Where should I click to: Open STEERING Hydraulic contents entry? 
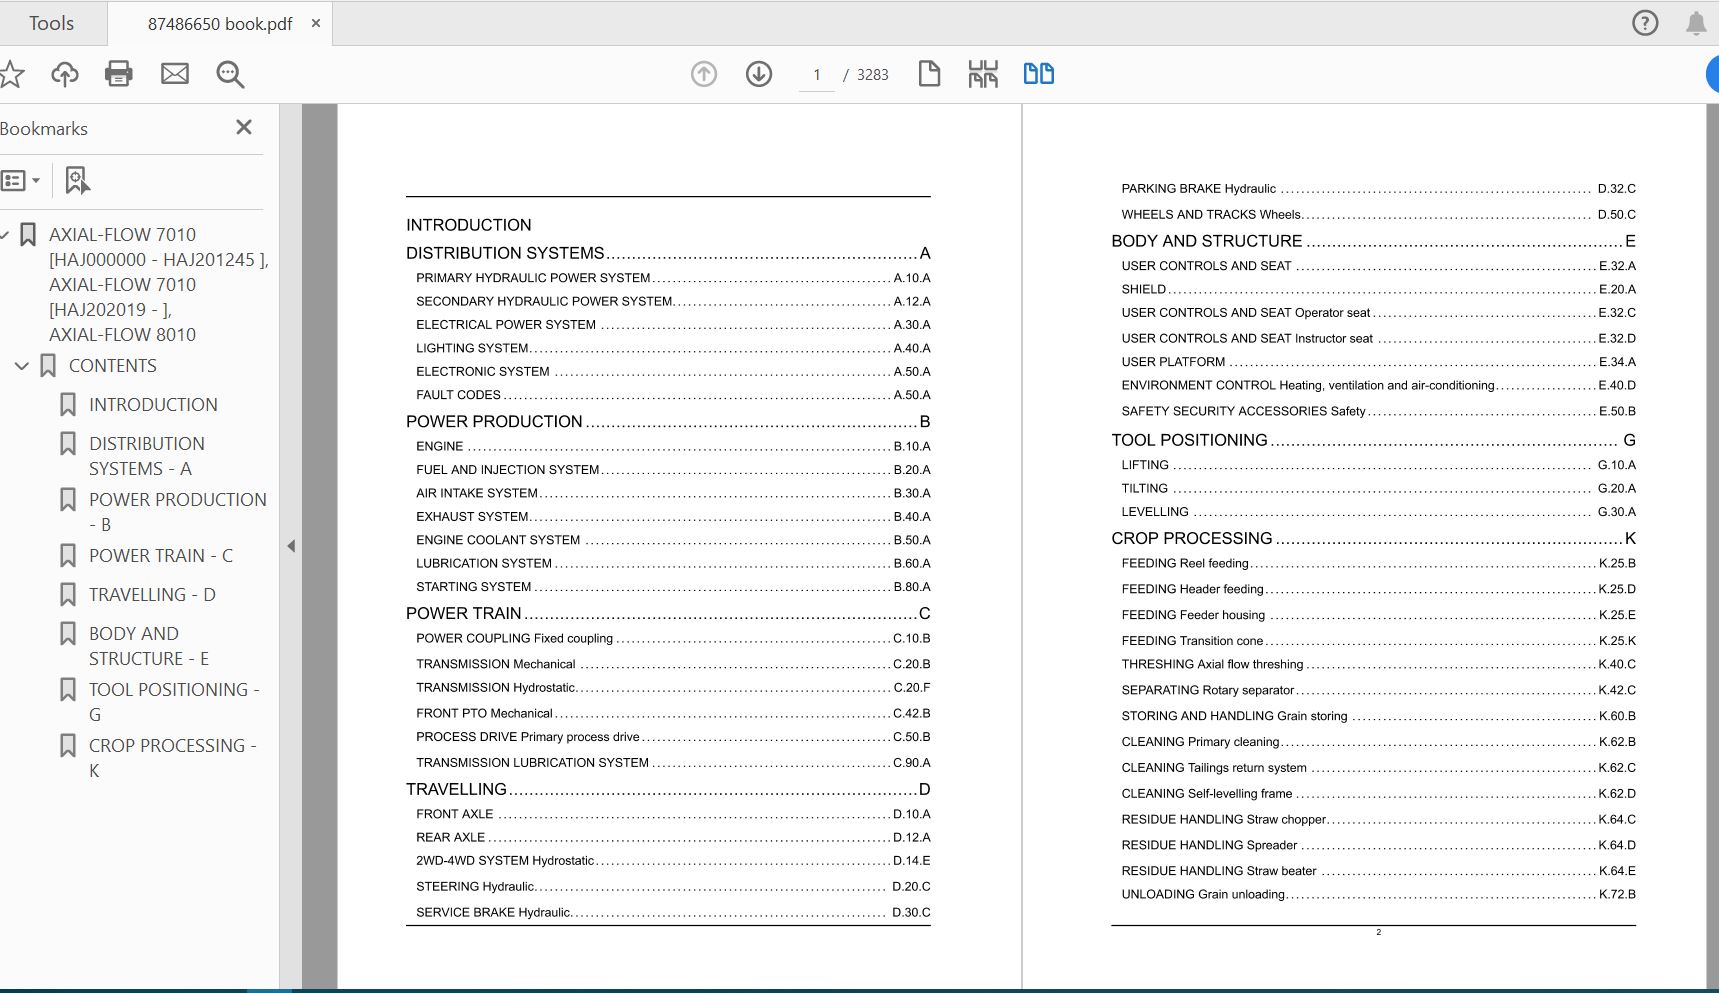tap(673, 886)
